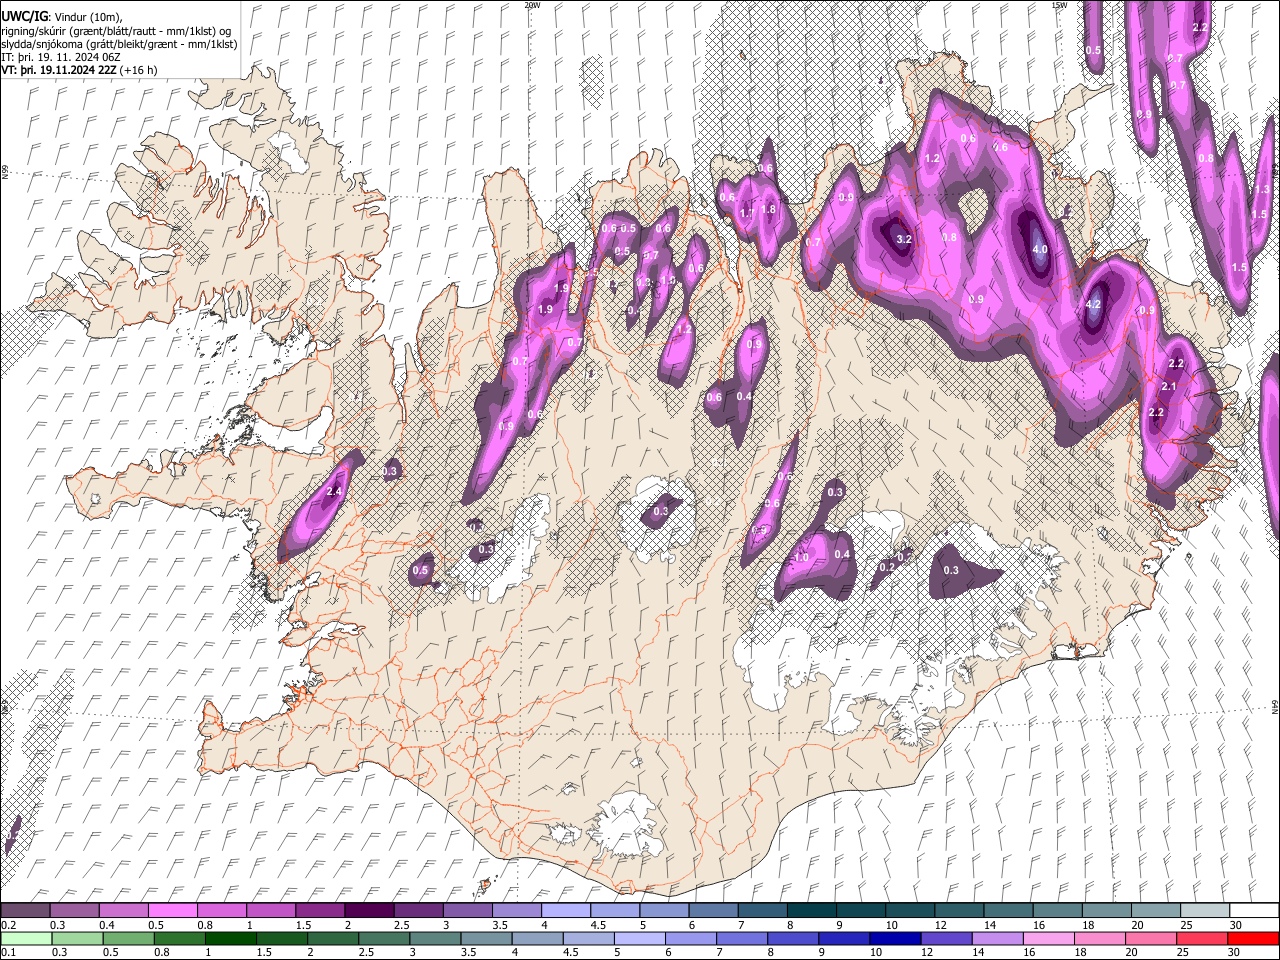
Task: Click the header line starting 'slydda/snjókoma'
Action: tap(119, 44)
